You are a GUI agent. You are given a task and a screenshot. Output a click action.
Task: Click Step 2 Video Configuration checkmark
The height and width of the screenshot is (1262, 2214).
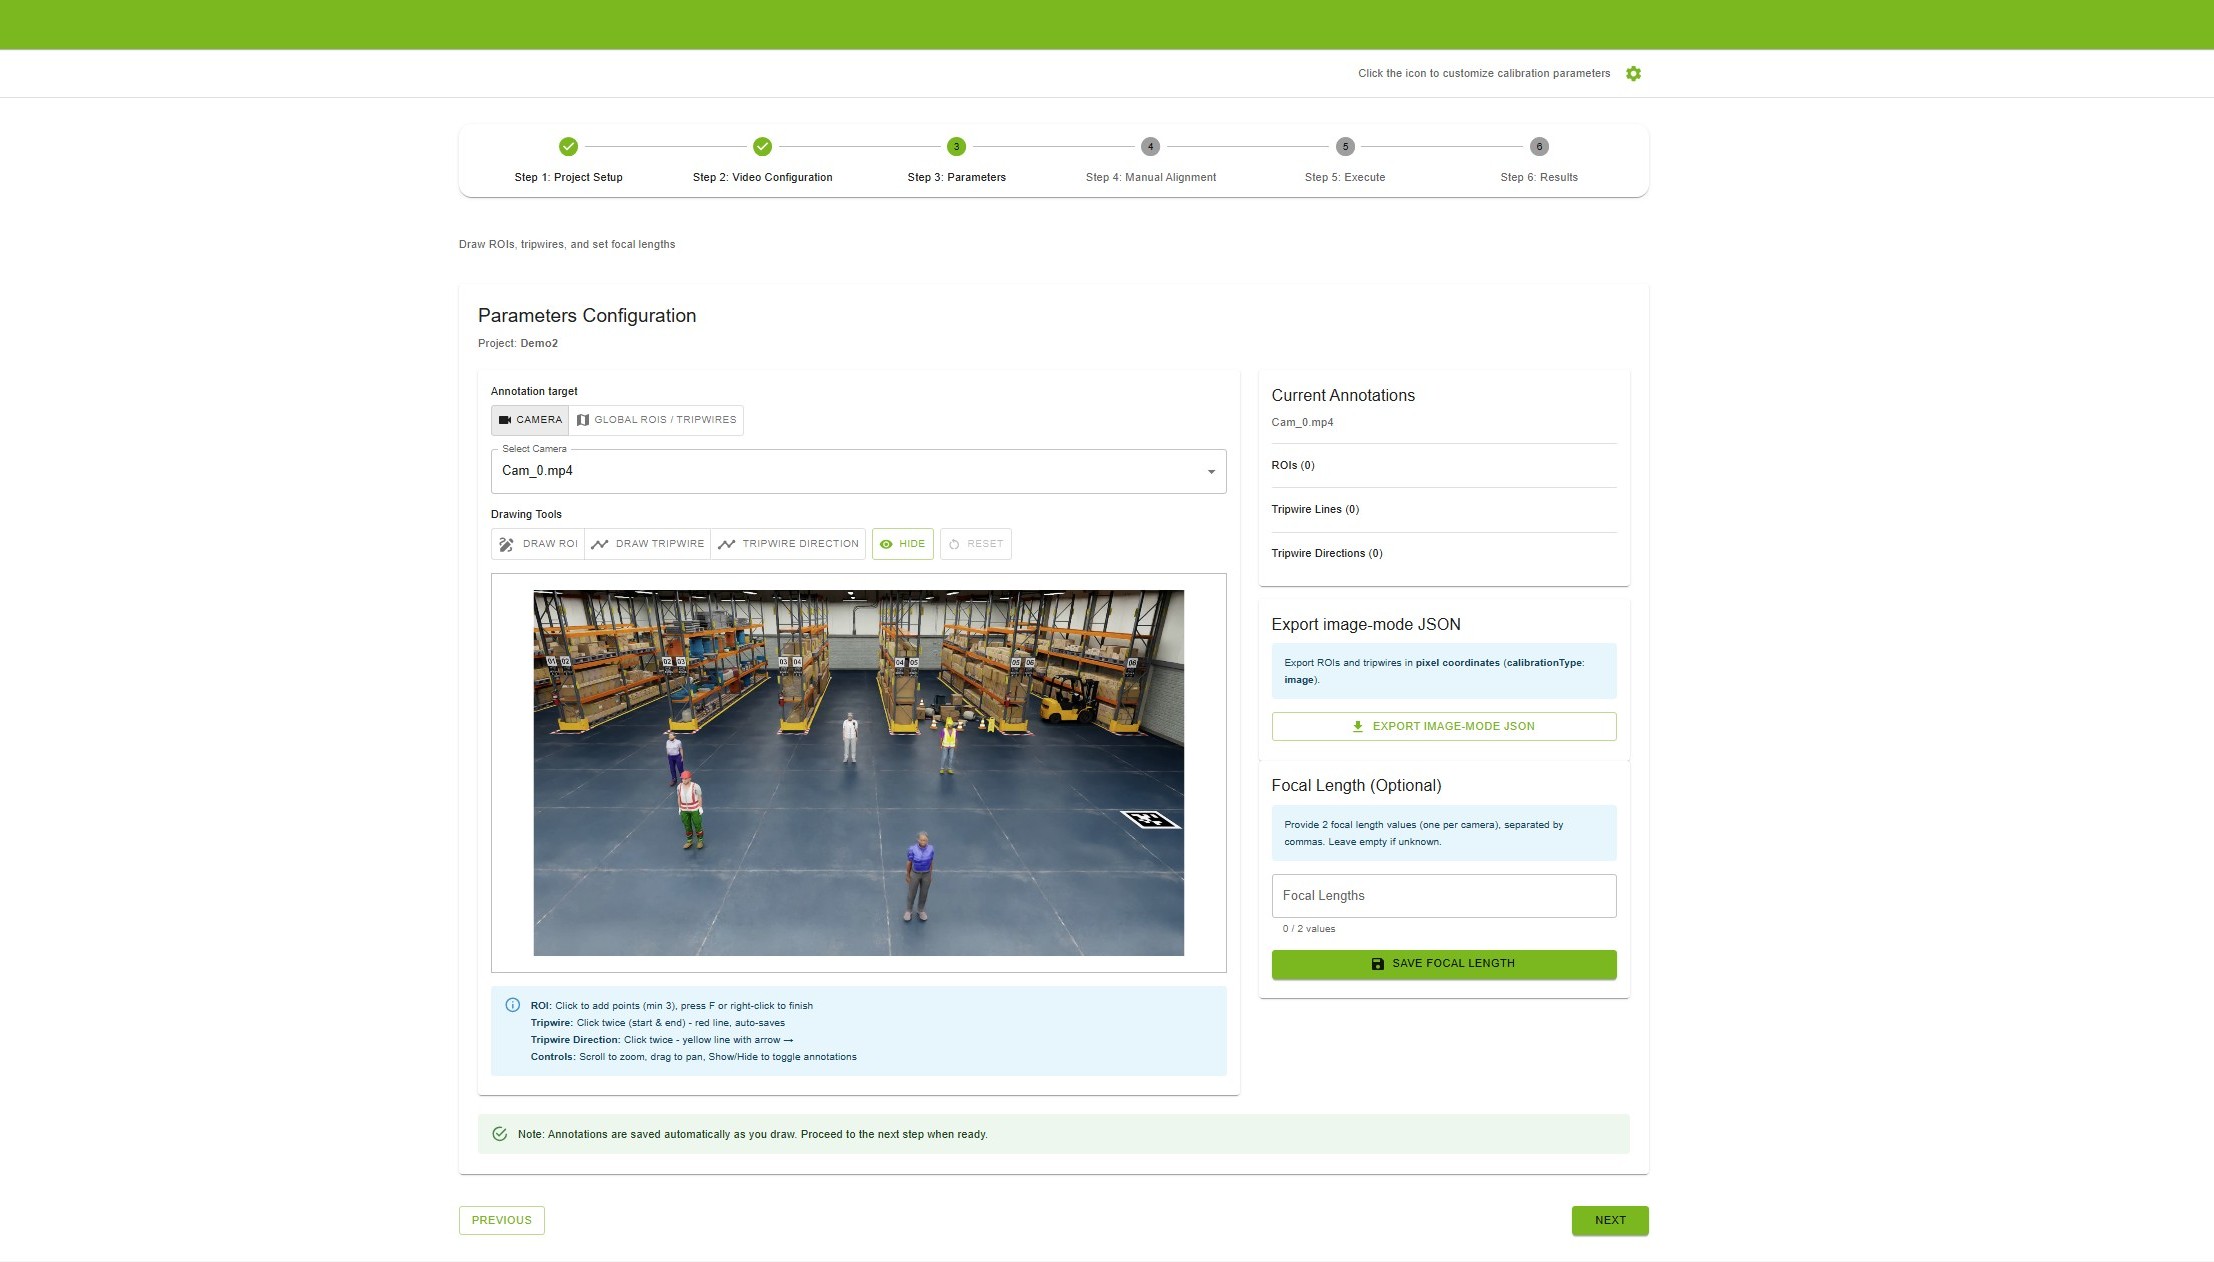click(762, 147)
